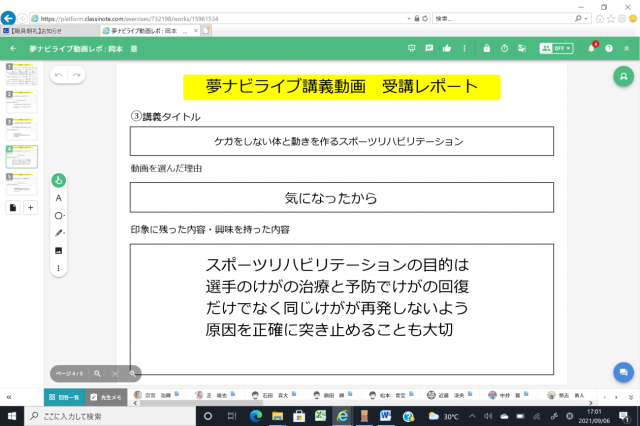Go back using the header arrow
640x426 pixels.
(13, 48)
